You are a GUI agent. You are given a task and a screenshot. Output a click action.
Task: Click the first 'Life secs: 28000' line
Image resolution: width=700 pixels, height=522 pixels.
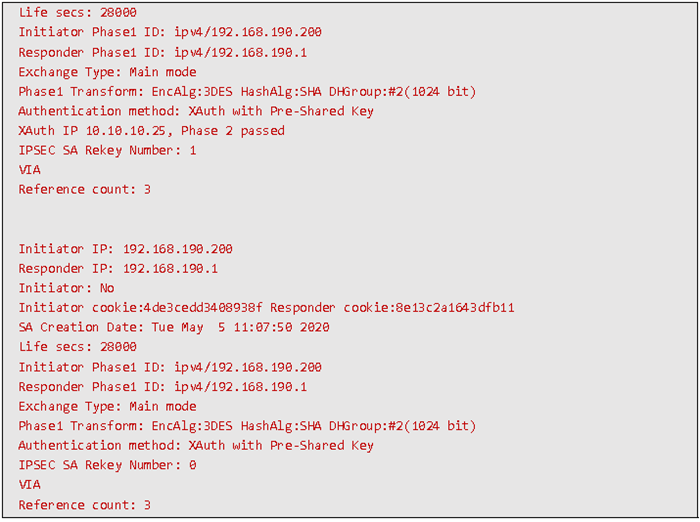coord(77,13)
